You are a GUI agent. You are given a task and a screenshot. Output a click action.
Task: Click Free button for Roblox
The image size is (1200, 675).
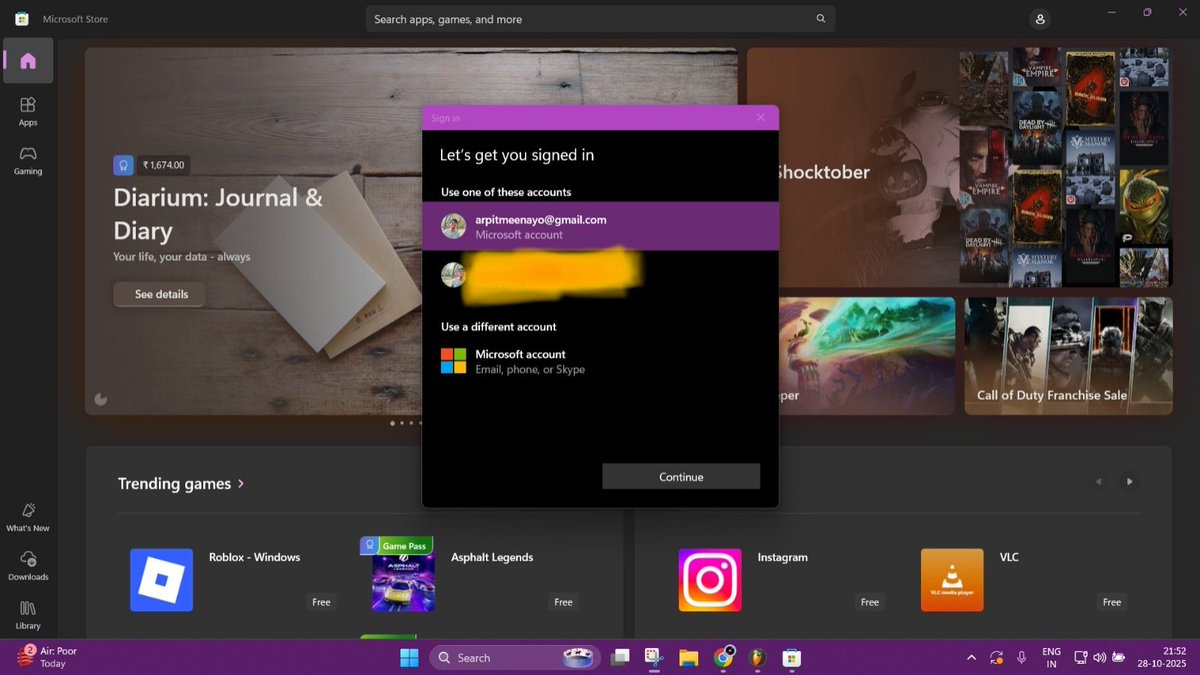(321, 602)
